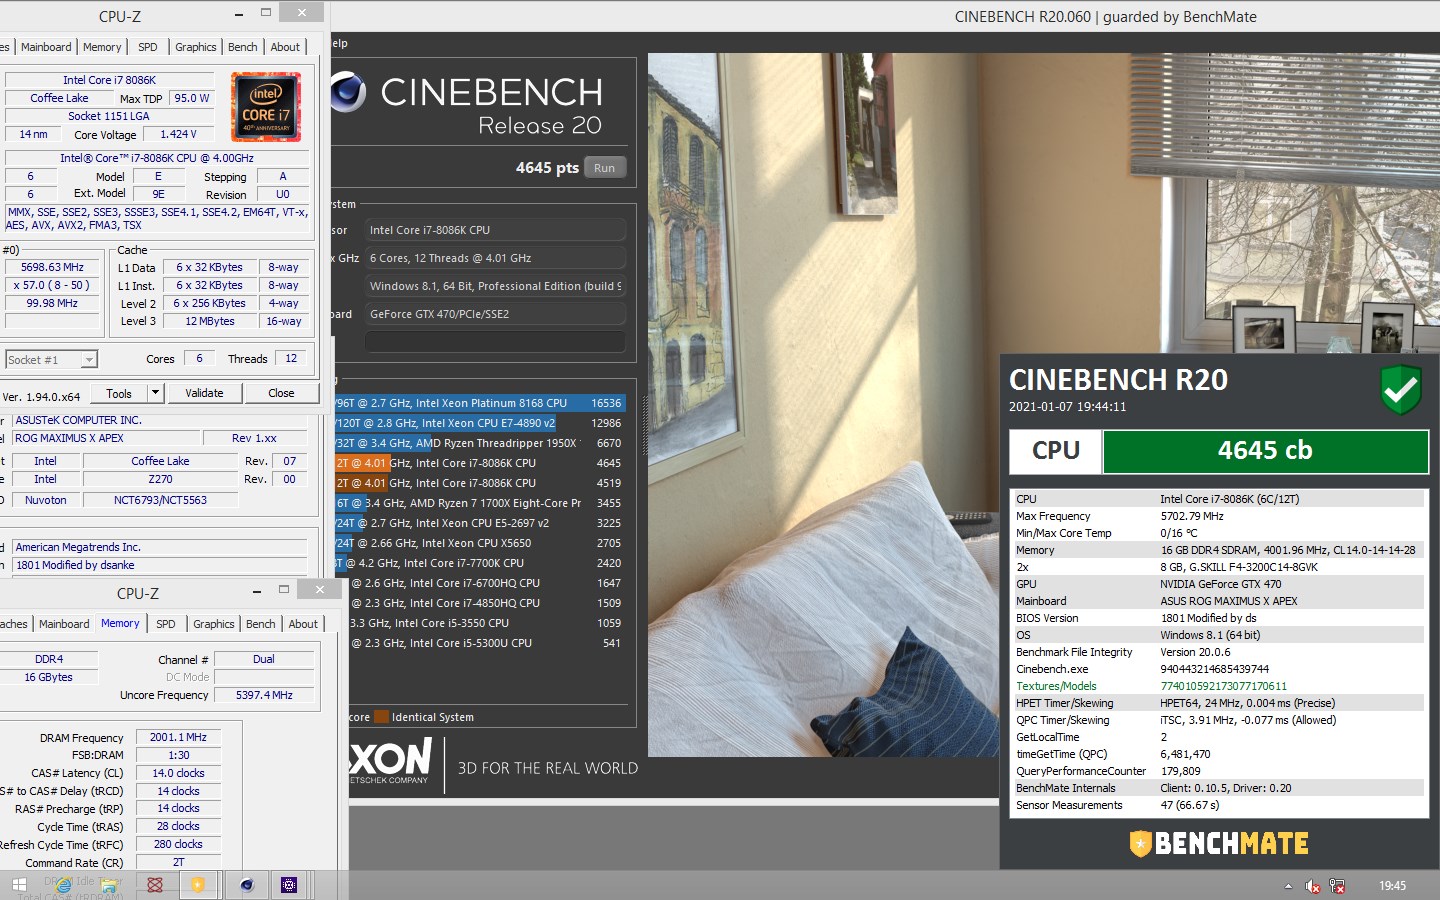Image resolution: width=1440 pixels, height=900 pixels.
Task: Open the Windows Start button
Action: coord(19,885)
